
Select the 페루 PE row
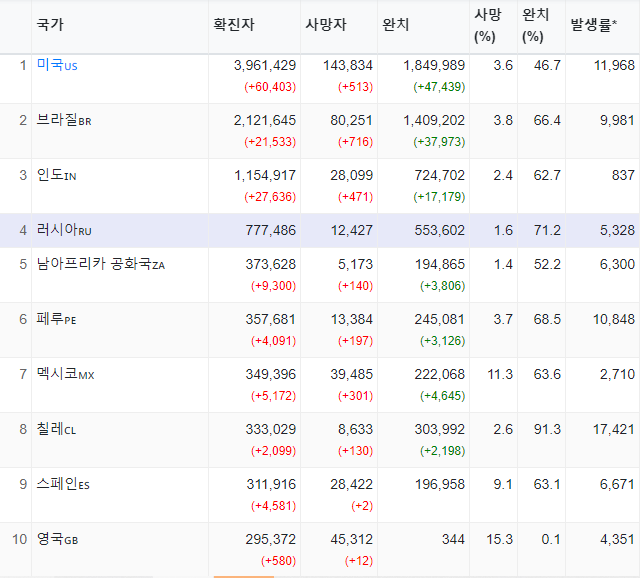click(x=320, y=330)
